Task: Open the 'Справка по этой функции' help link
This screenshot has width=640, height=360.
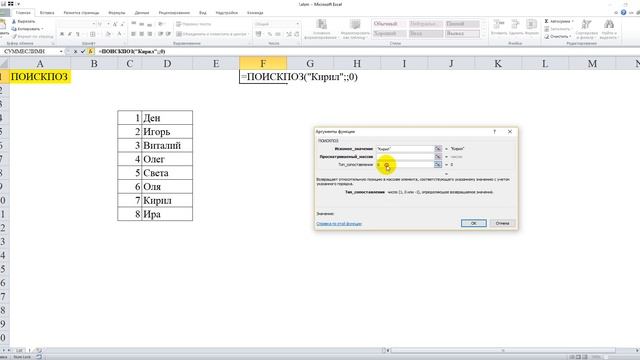Action: click(x=339, y=224)
